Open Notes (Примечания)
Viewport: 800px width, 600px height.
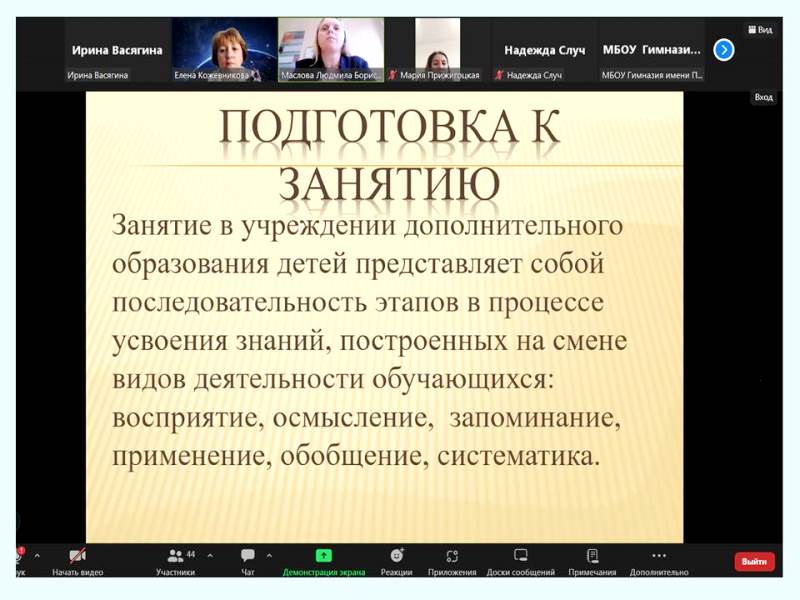pos(592,556)
